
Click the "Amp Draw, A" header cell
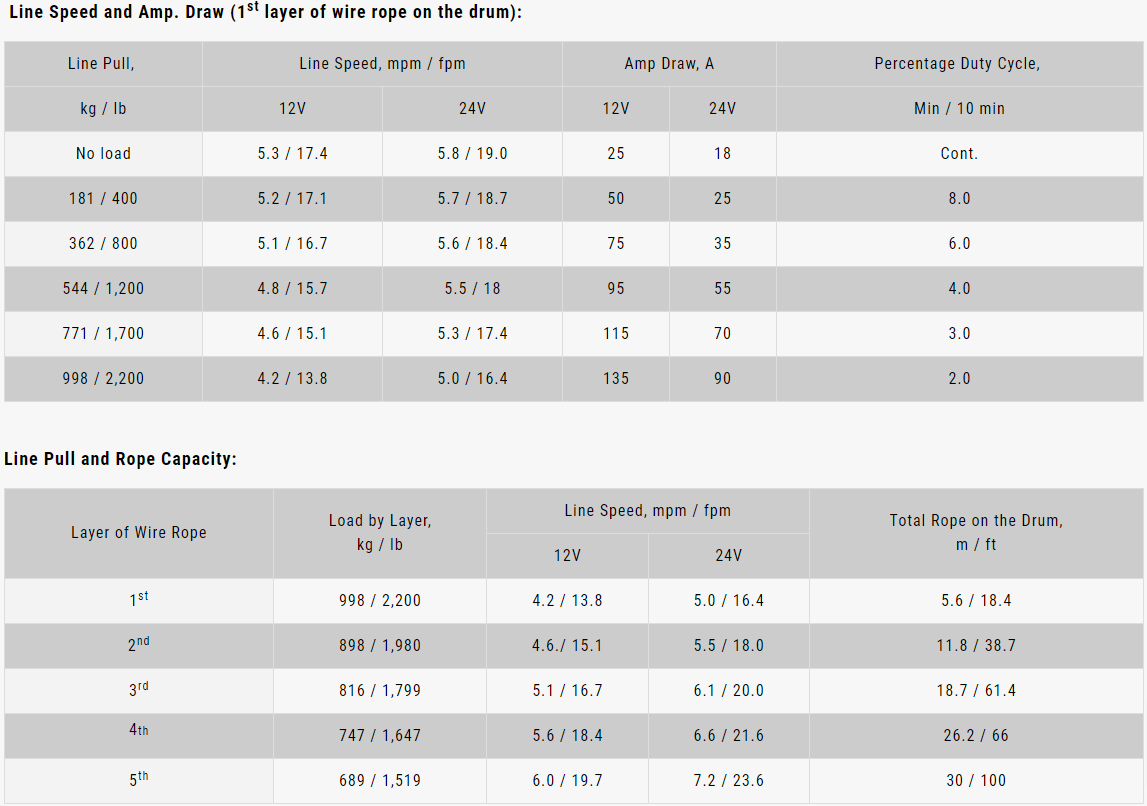coord(669,64)
